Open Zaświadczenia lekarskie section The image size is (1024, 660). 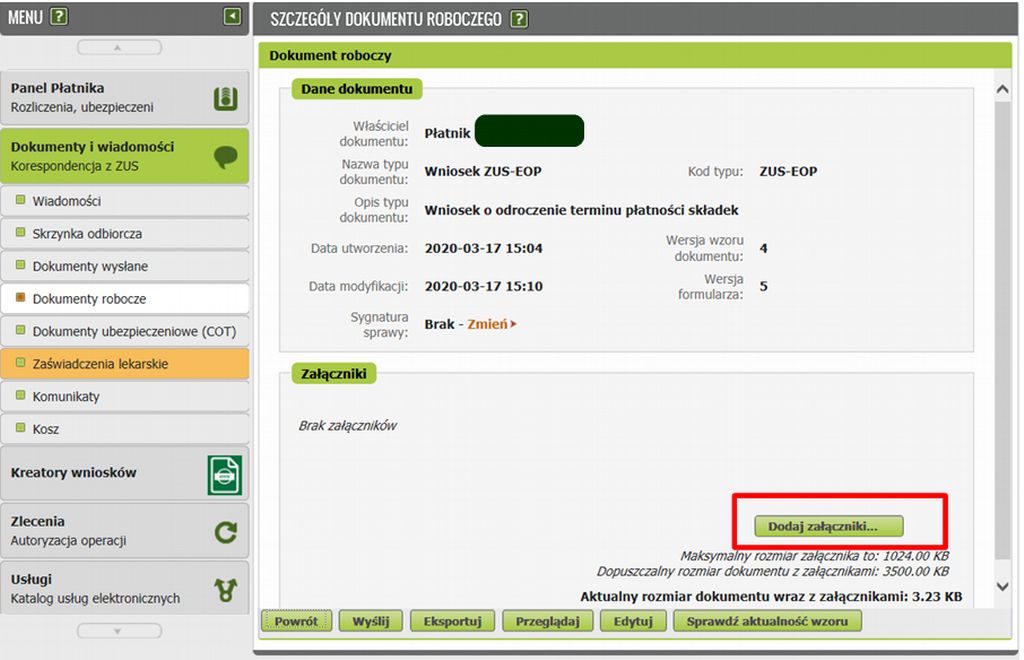(100, 364)
